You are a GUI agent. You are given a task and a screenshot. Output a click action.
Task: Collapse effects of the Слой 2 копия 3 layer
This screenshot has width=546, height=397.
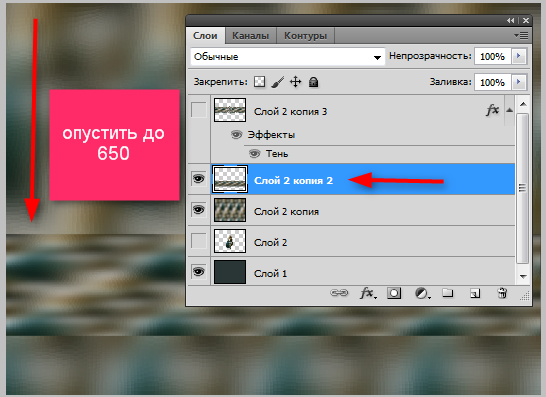tap(509, 110)
